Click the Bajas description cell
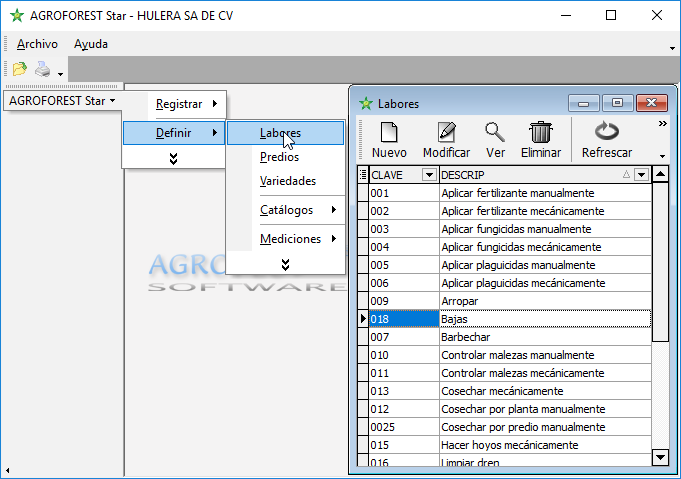Screen dimensions: 681x479 [x=545, y=319]
